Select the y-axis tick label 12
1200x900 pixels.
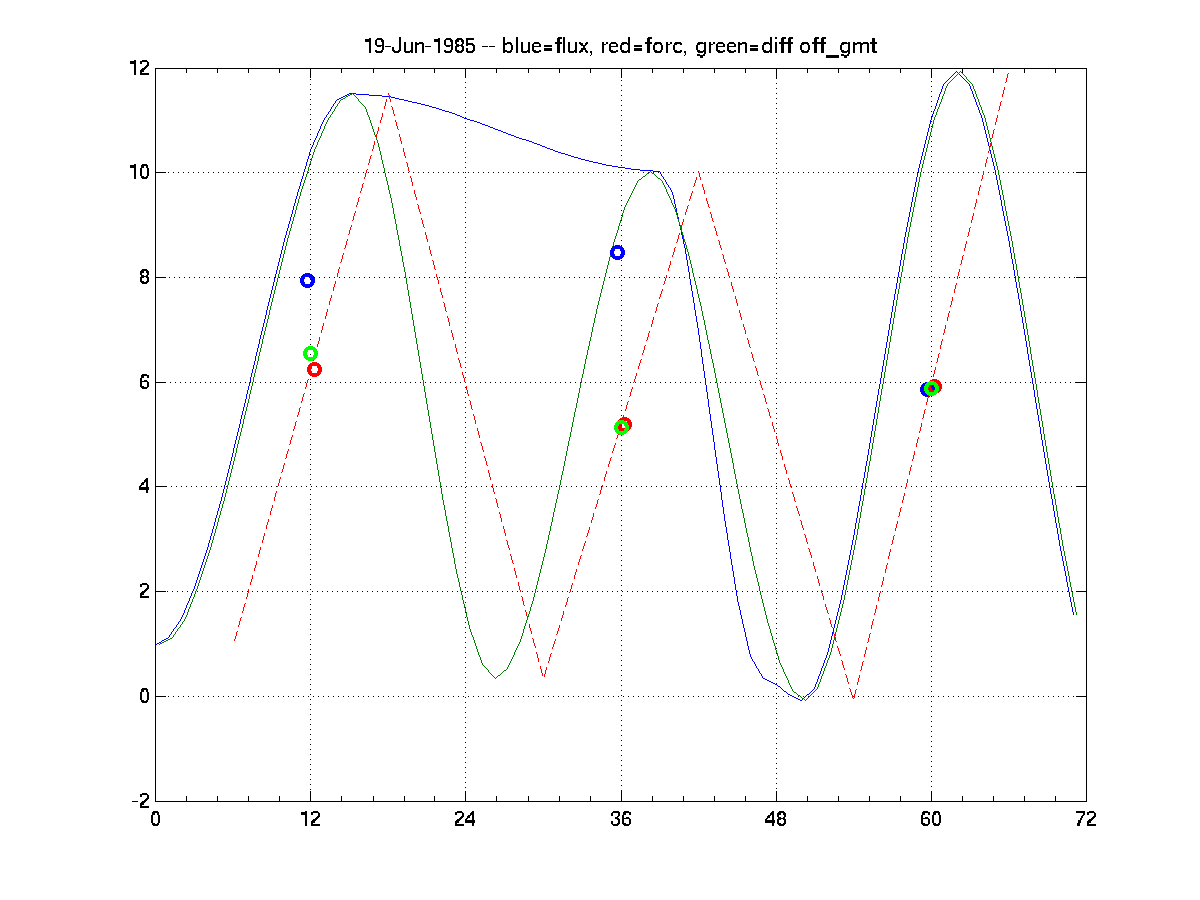[x=139, y=68]
